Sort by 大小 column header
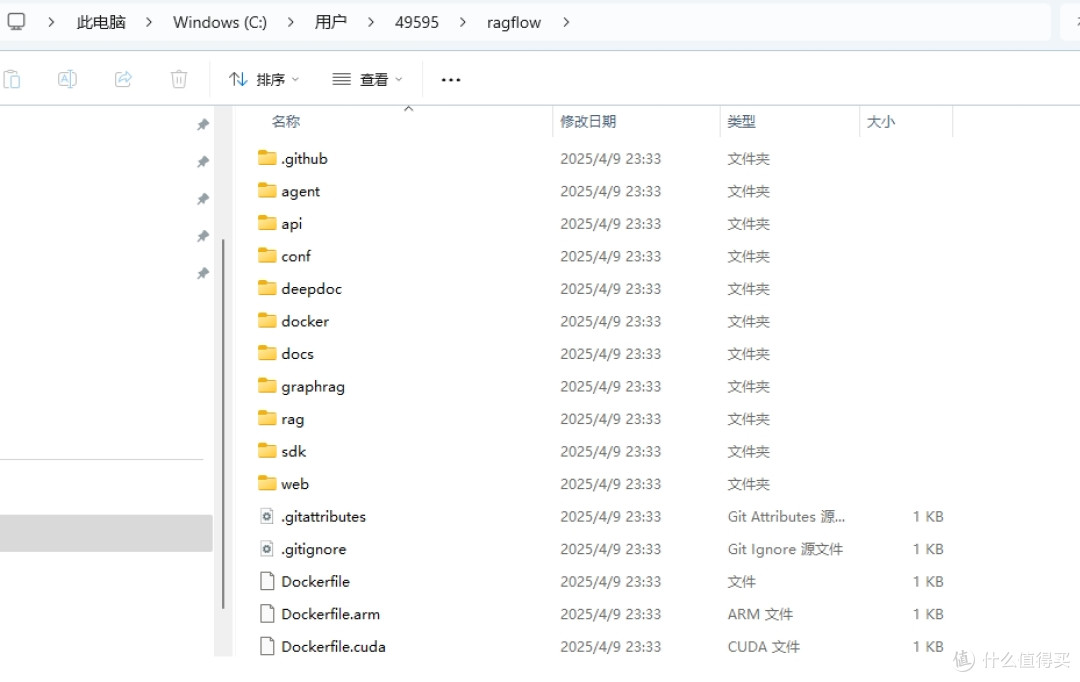The height and width of the screenshot is (682, 1080). (881, 122)
